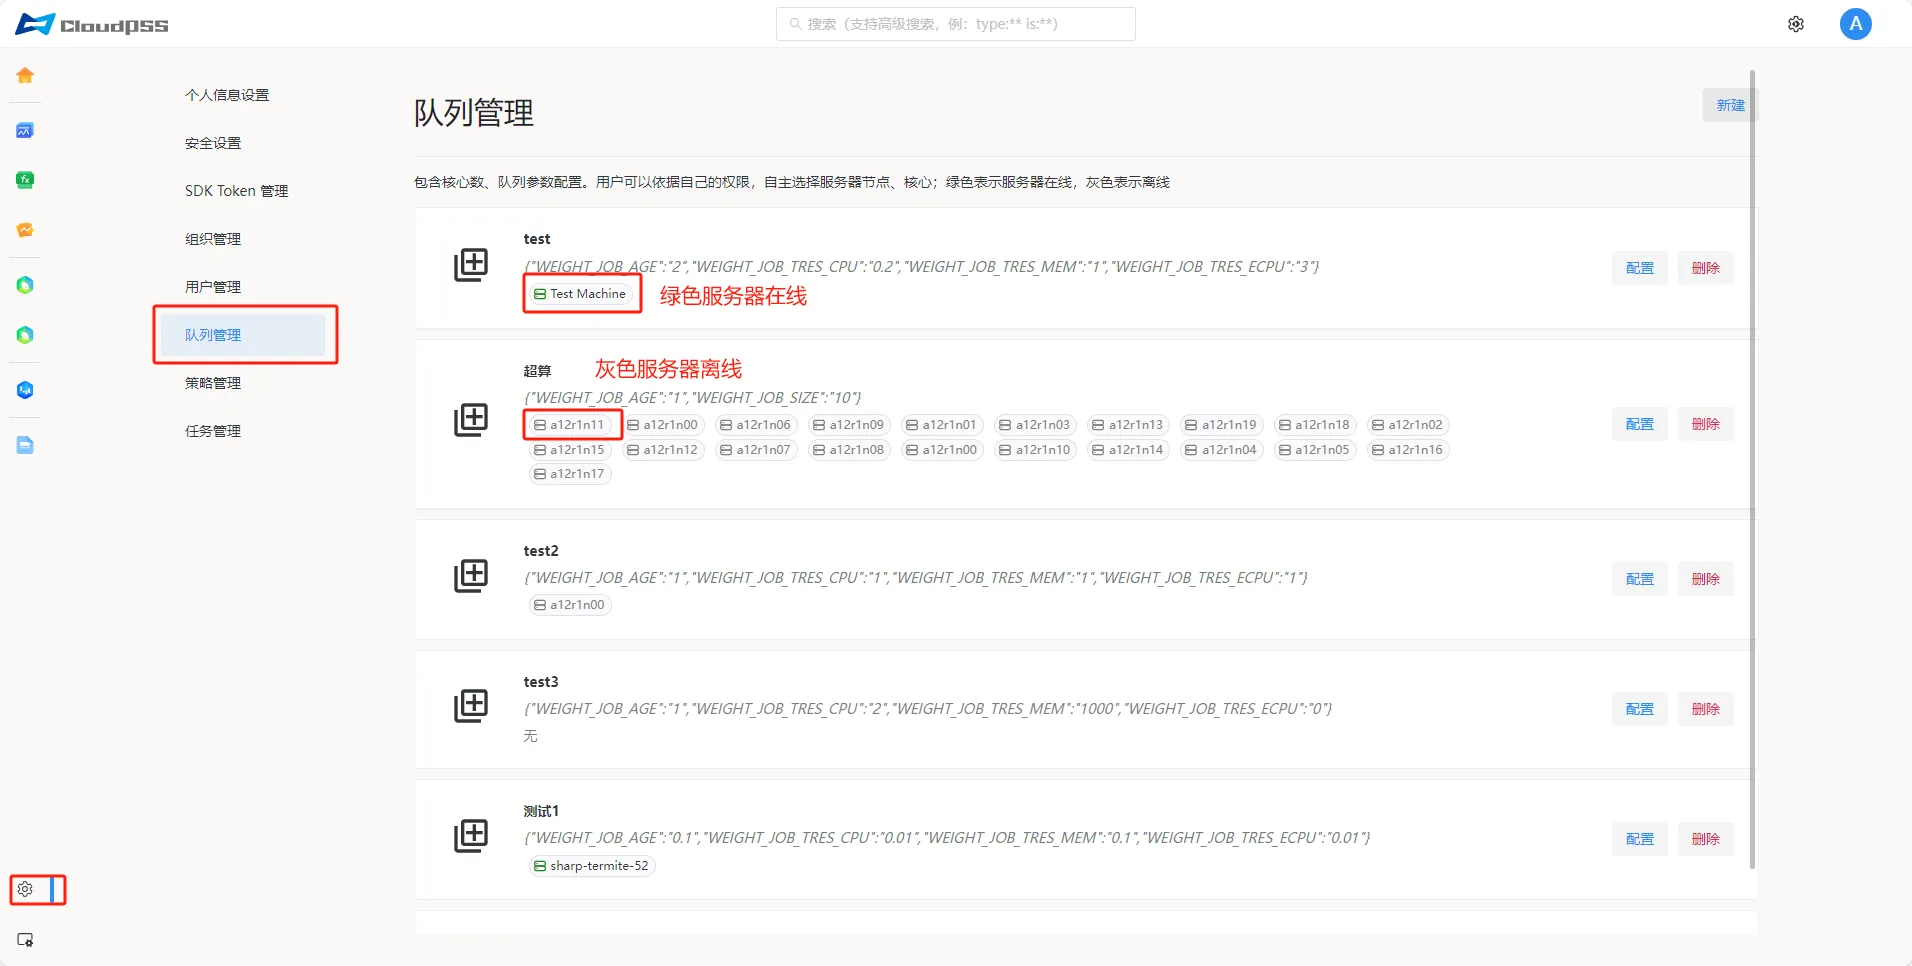Click the queue icon of 测试1
This screenshot has width=1912, height=966.
471,835
